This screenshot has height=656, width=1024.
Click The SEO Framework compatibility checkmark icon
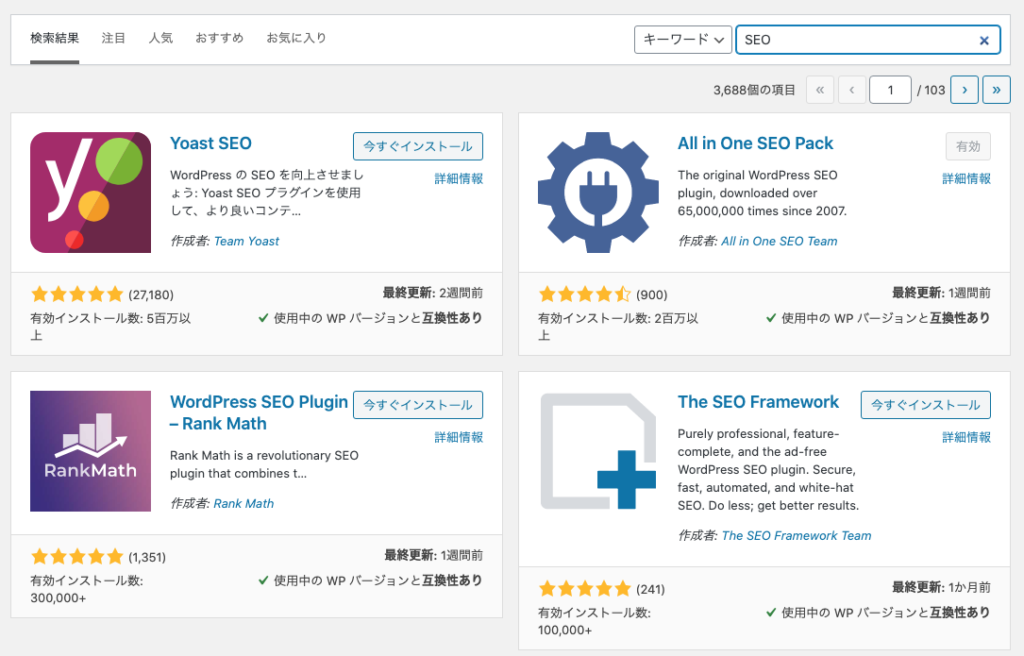[771, 612]
